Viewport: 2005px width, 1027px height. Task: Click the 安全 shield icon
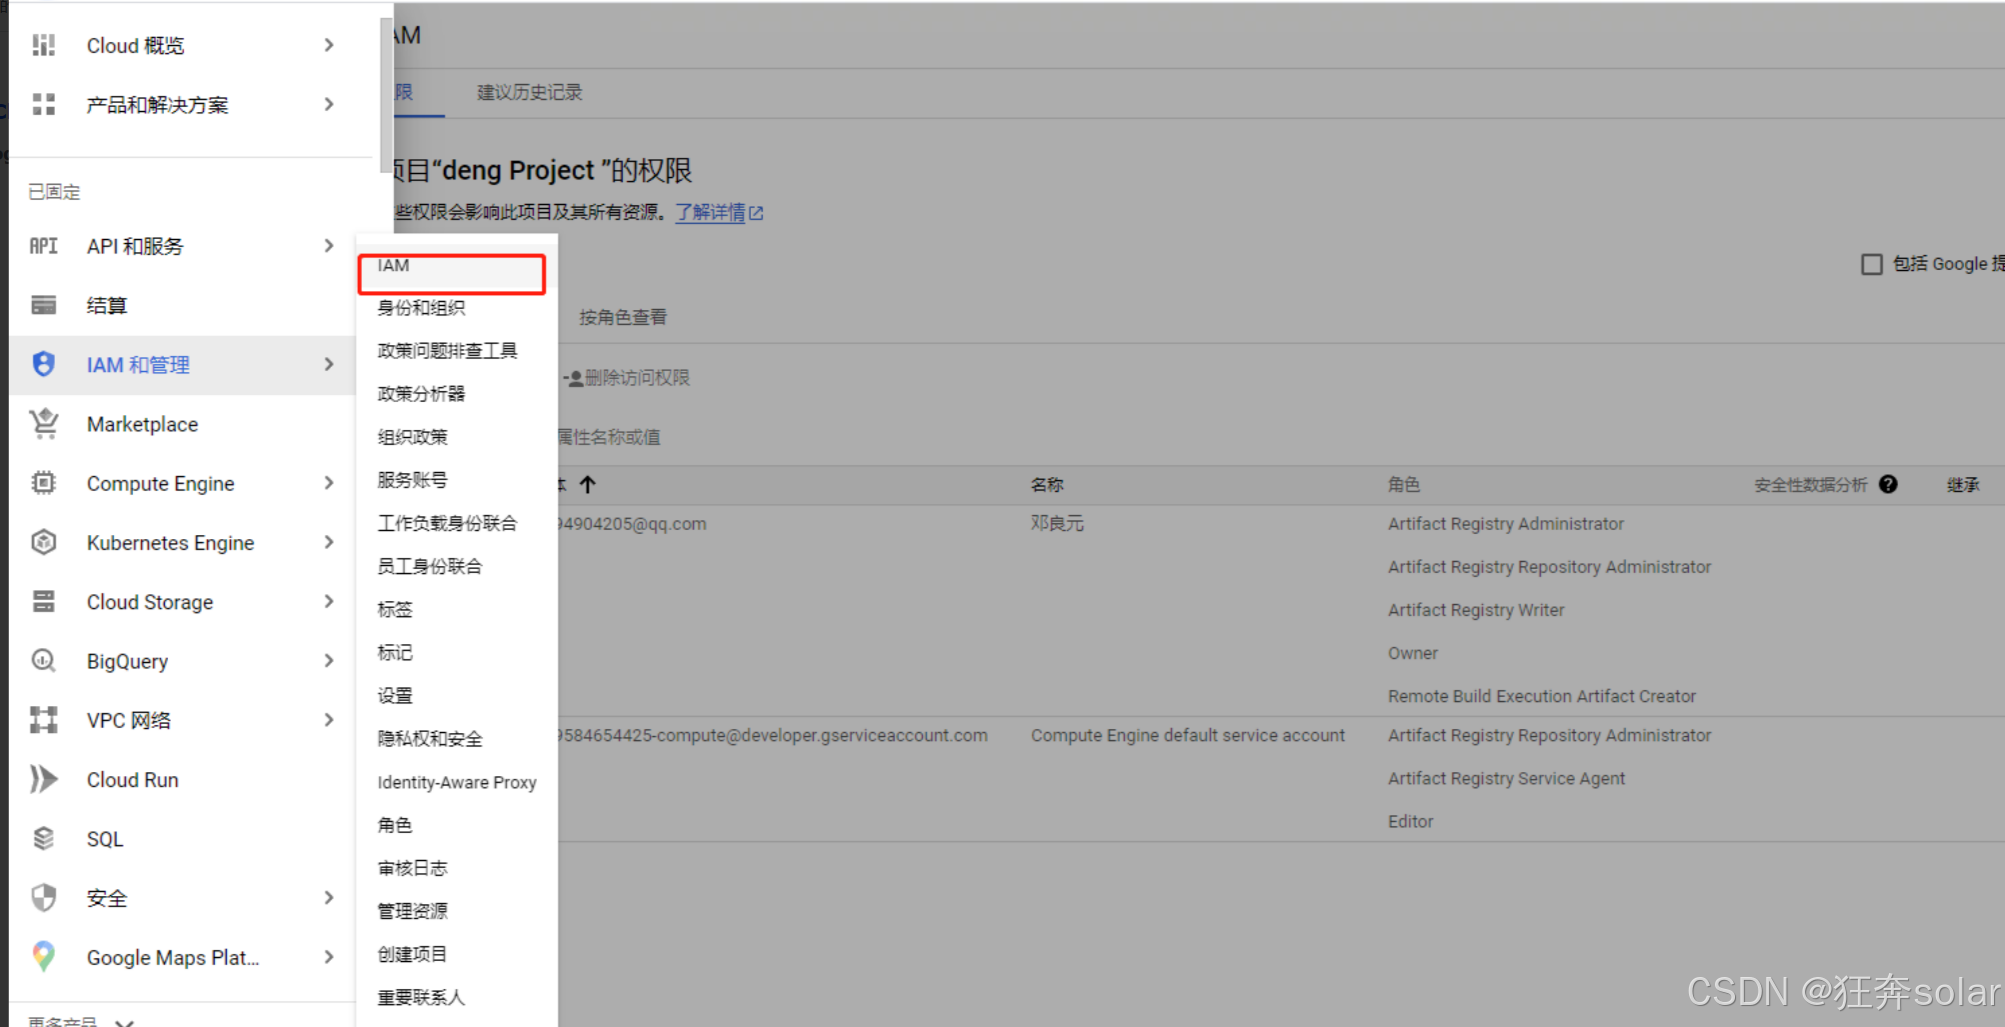[43, 898]
